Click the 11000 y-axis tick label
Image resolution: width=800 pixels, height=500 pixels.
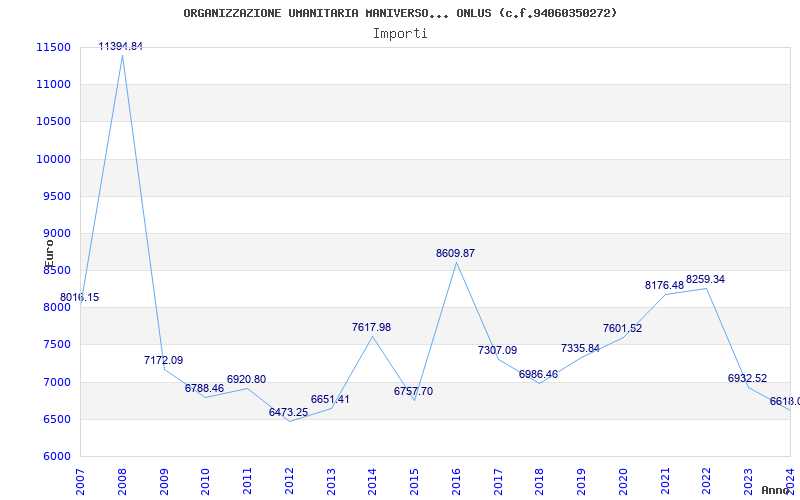click(53, 85)
